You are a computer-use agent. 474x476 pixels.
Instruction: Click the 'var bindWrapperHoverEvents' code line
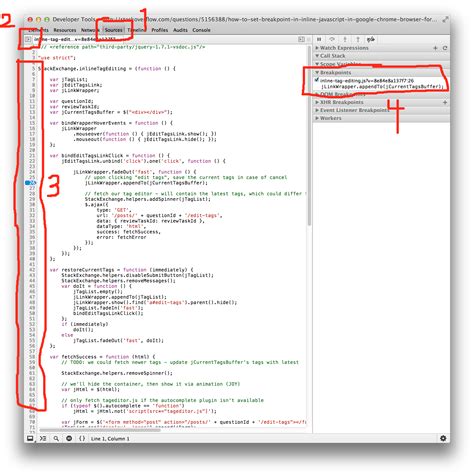[111, 123]
